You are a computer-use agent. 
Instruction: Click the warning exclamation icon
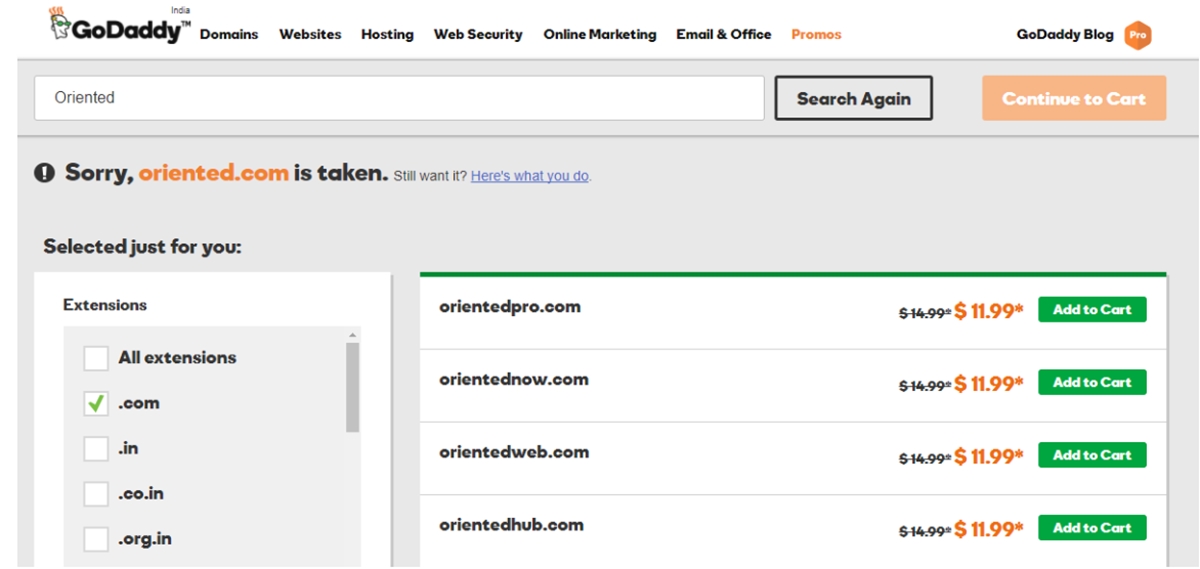pos(44,173)
